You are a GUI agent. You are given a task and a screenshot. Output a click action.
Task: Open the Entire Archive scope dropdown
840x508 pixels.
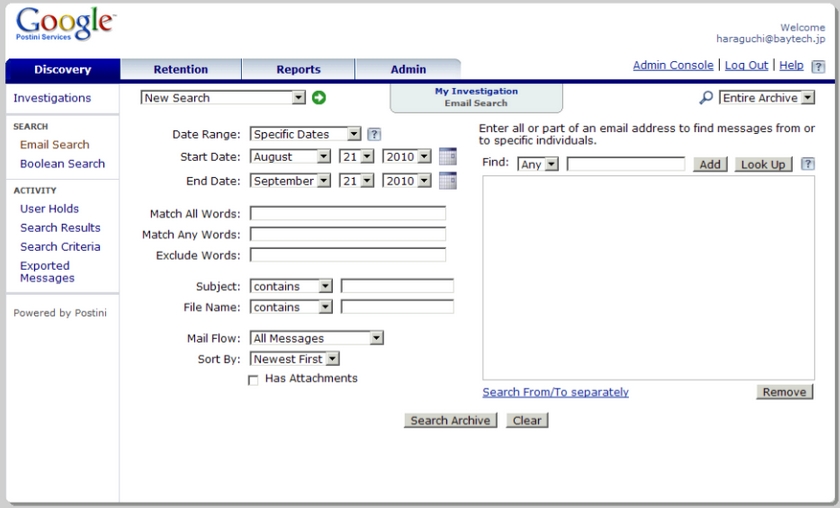767,98
